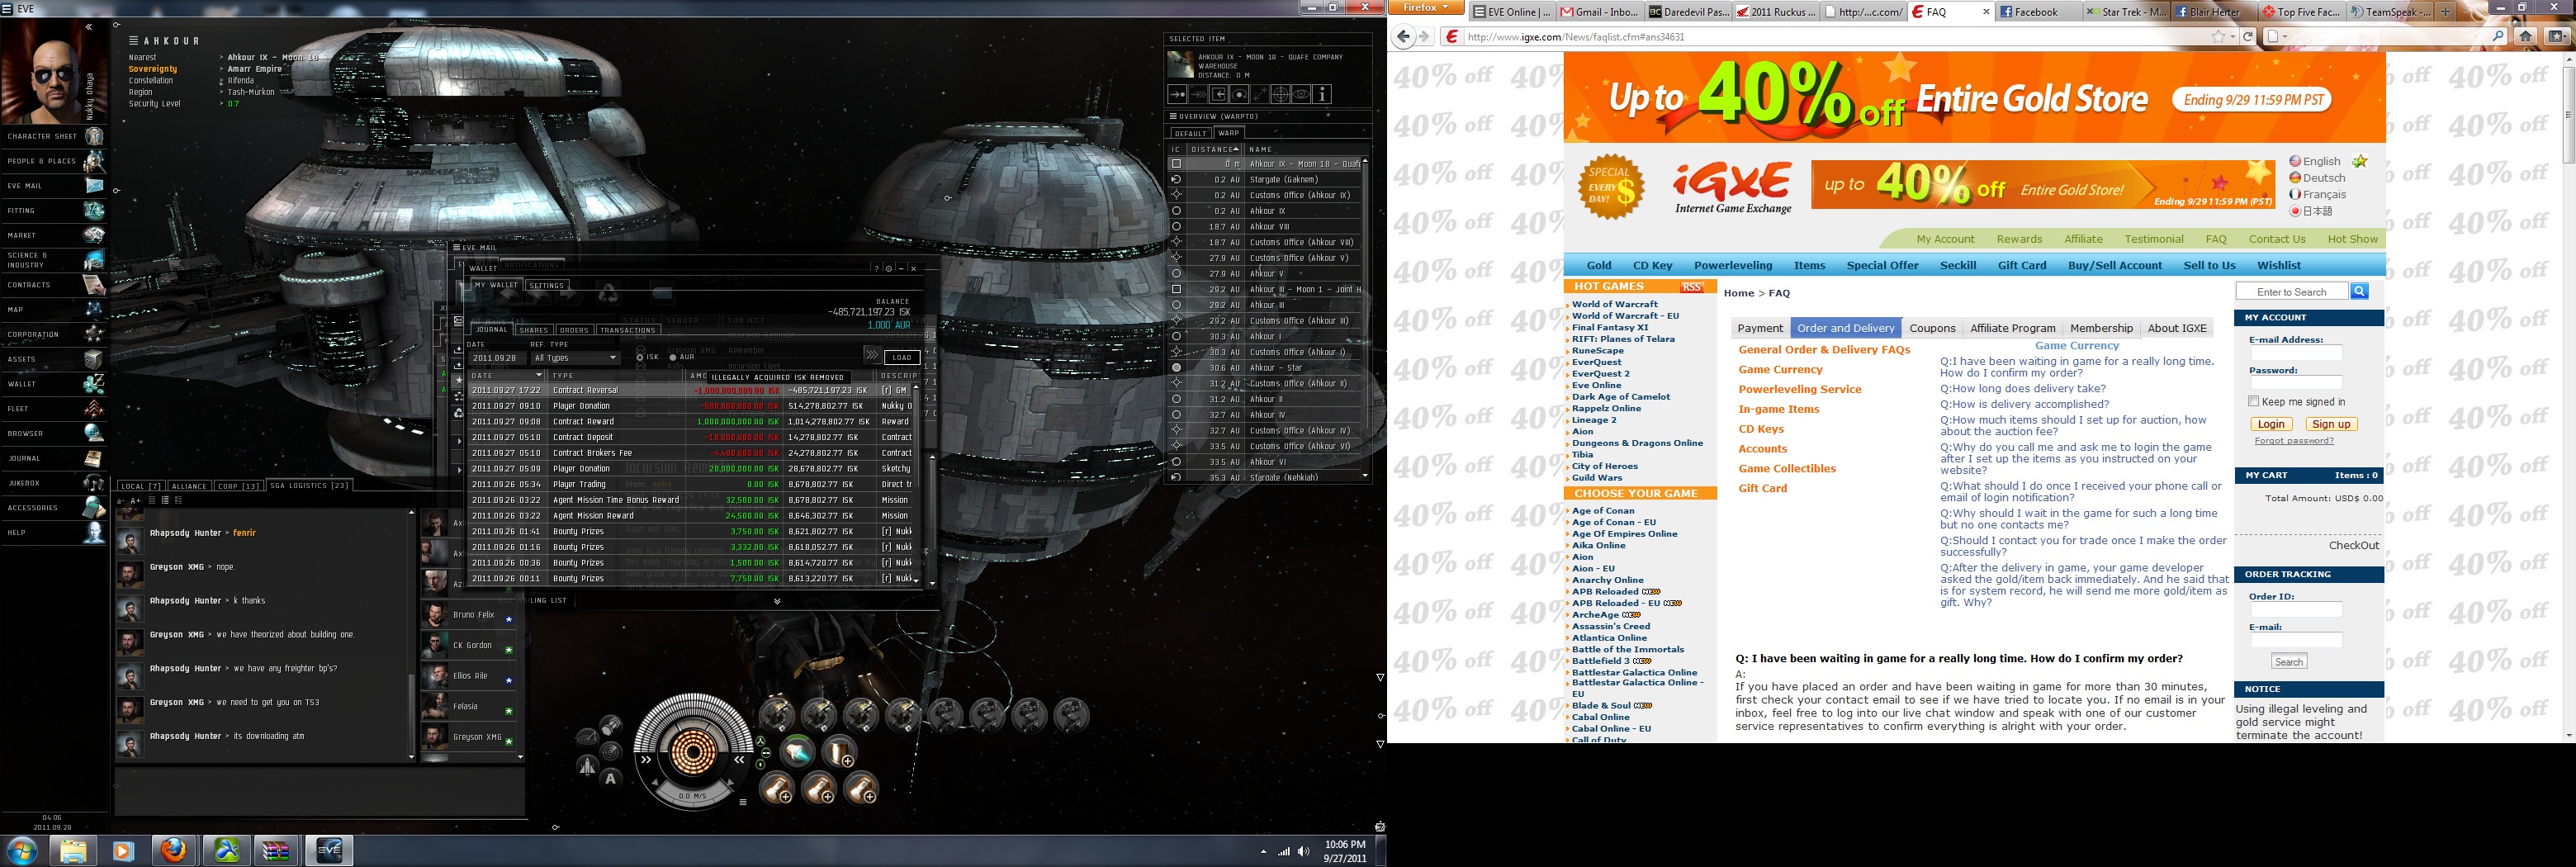This screenshot has height=867, width=2576.
Task: Open Corporation panel in the sidebar
Action: [54, 334]
